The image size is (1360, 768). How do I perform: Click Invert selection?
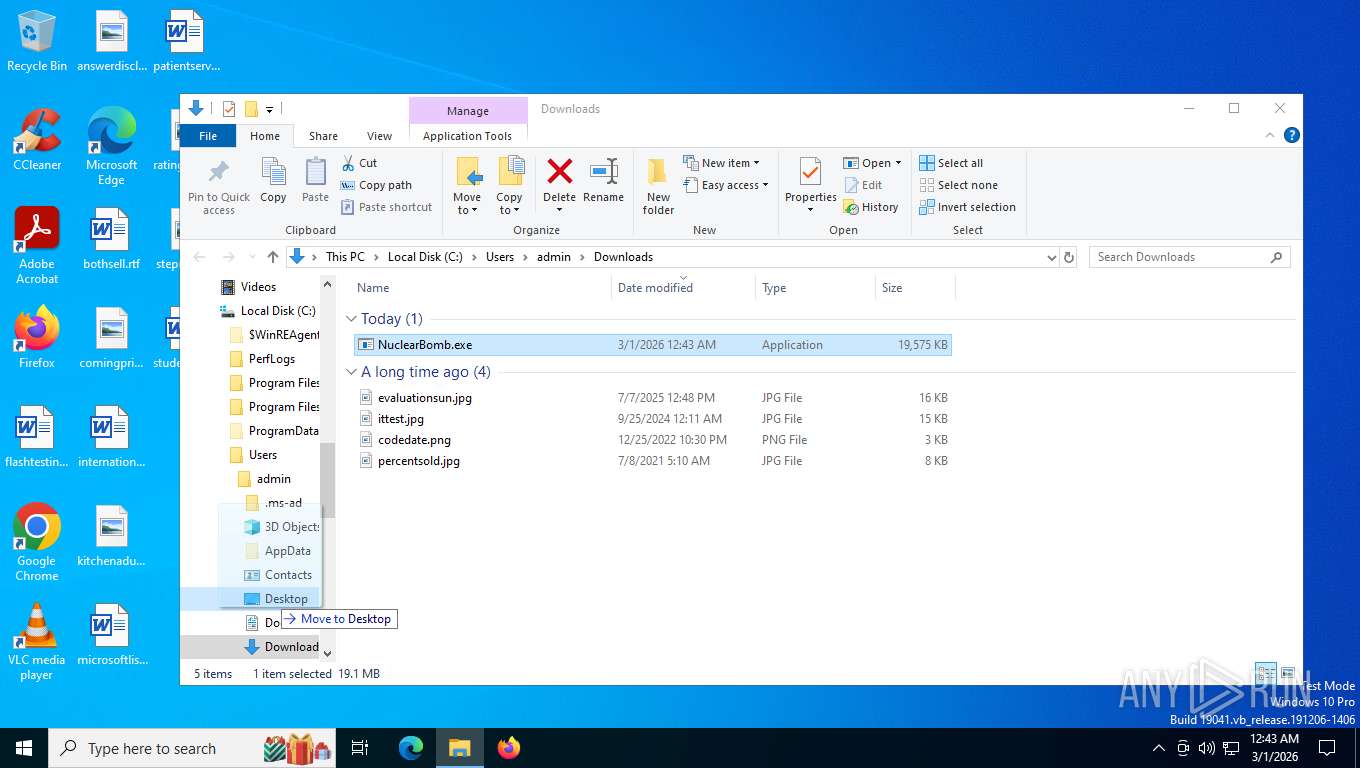click(967, 207)
